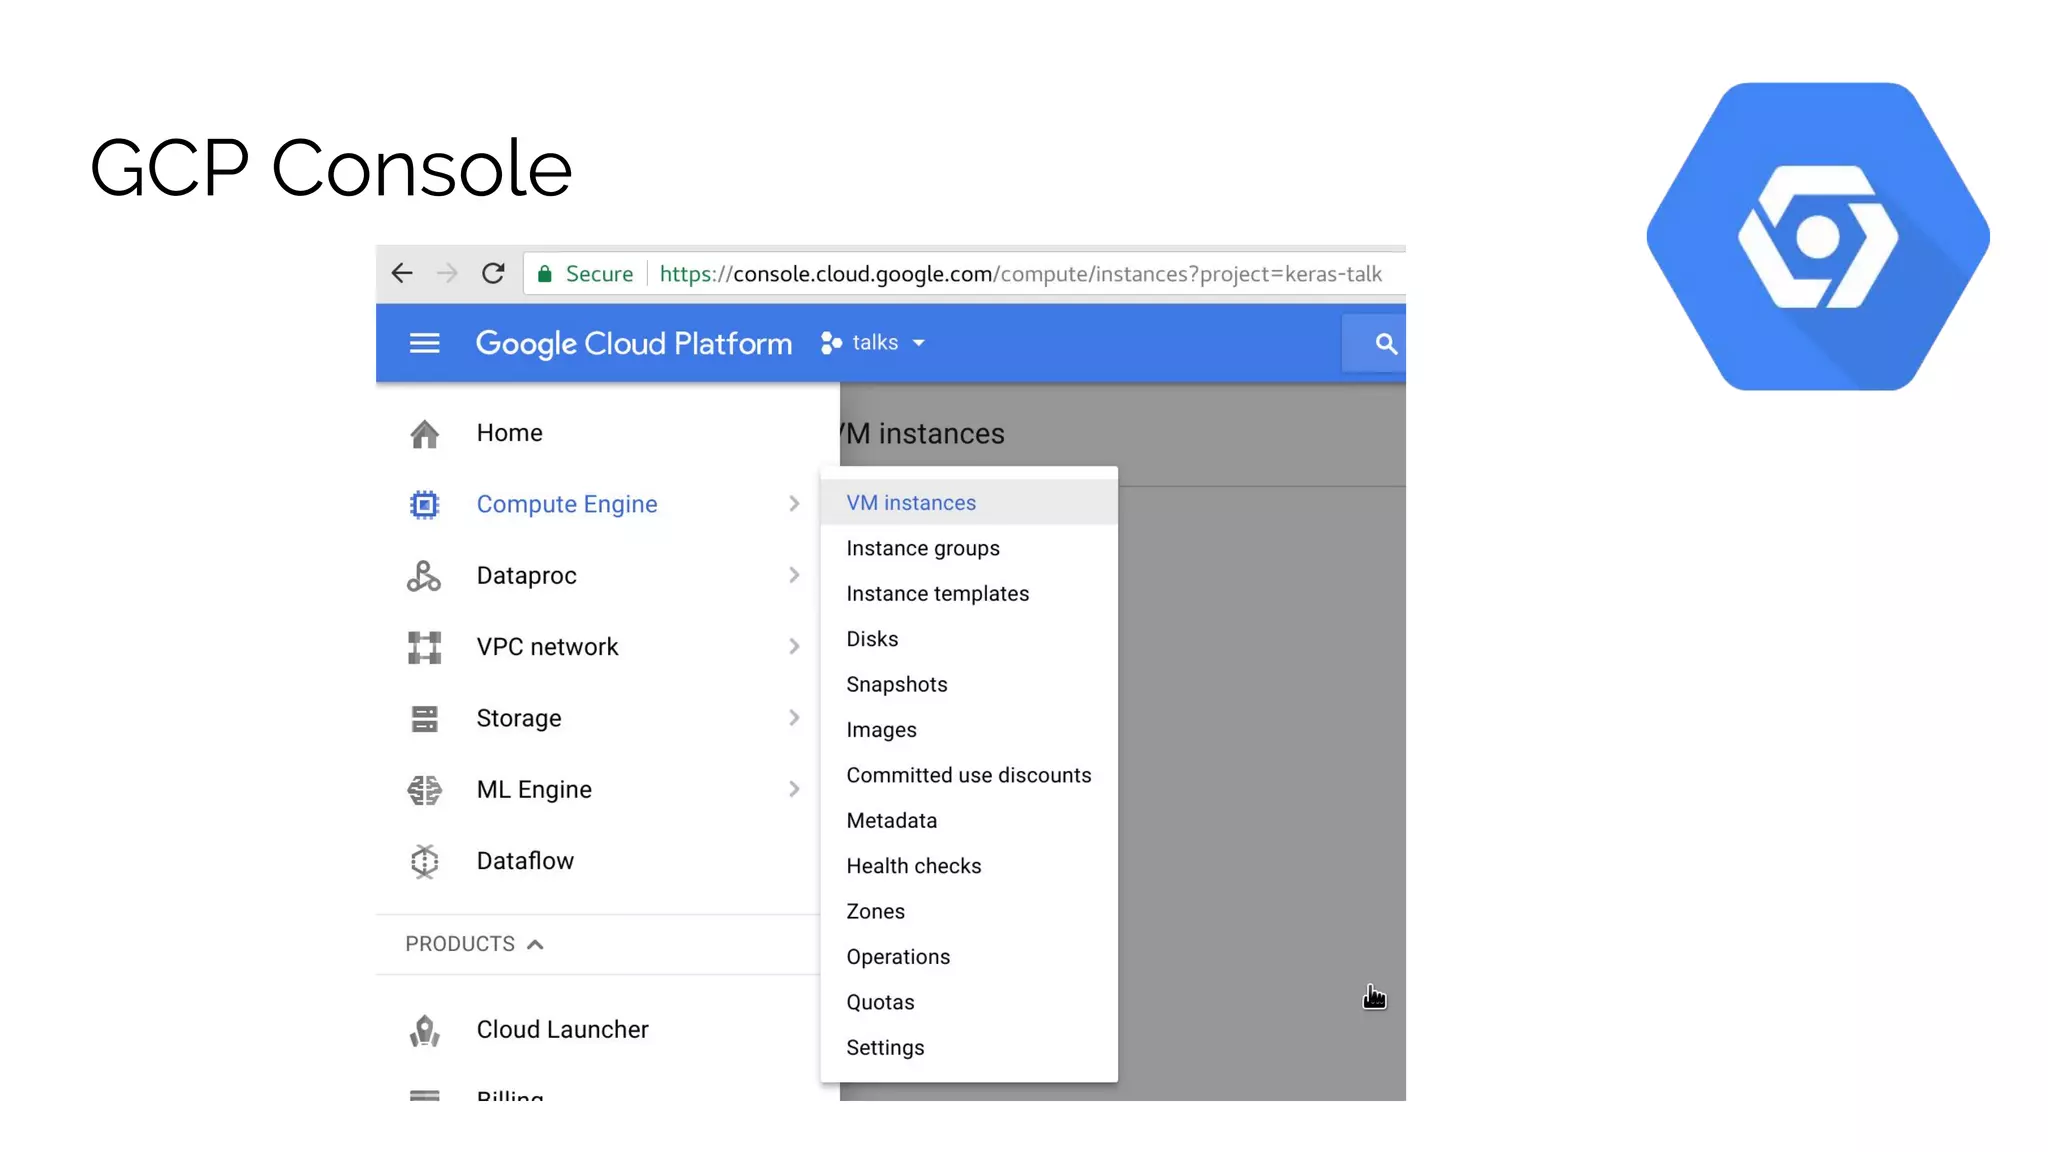Expand the VPC network submenu chevron
The width and height of the screenshot is (2048, 1152).
tap(794, 646)
